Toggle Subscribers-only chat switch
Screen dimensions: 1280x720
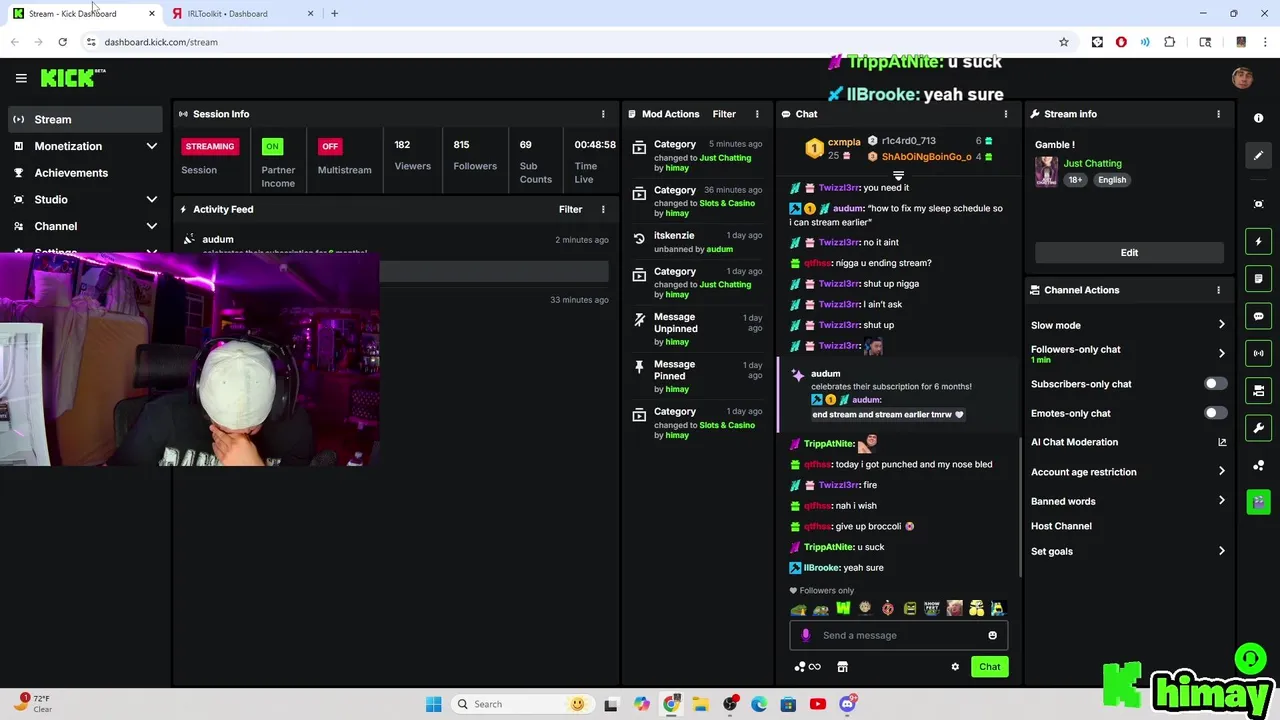[1214, 384]
